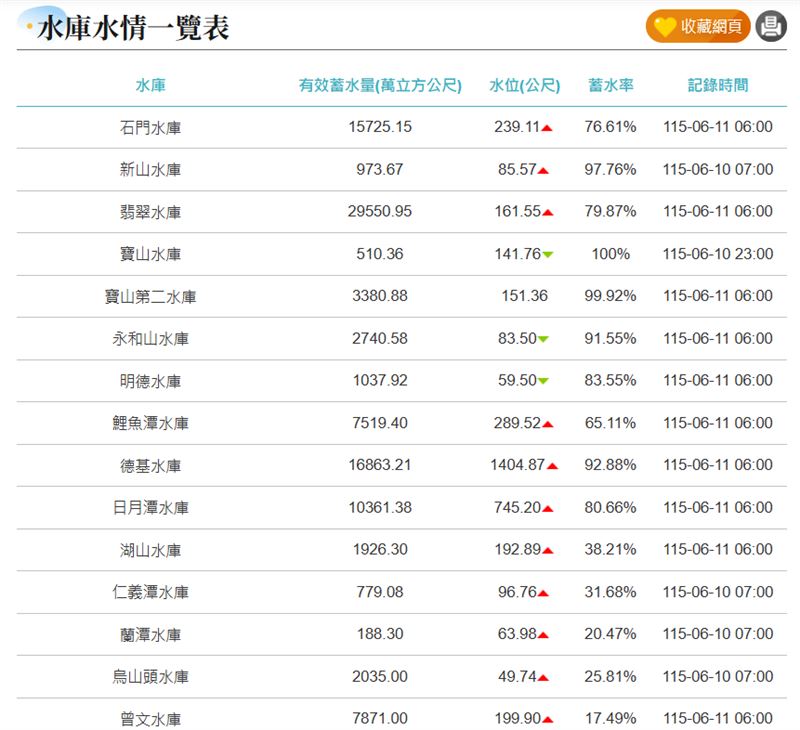Viewport: 800px width, 730px height.
Task: Select the 石門水庫 row name
Action: [151, 128]
